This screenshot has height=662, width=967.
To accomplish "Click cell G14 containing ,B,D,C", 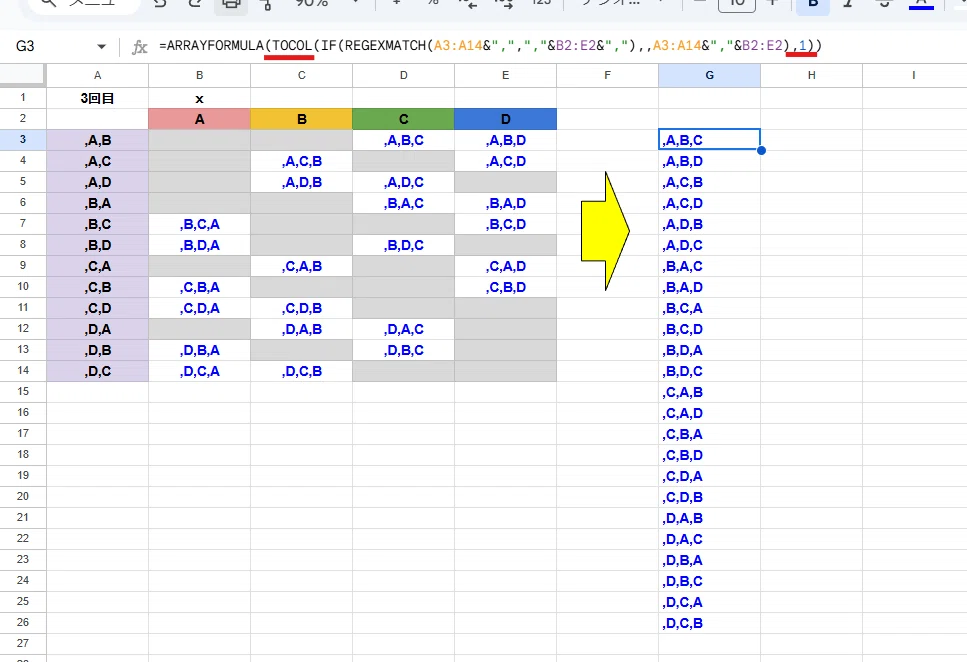I will click(709, 371).
